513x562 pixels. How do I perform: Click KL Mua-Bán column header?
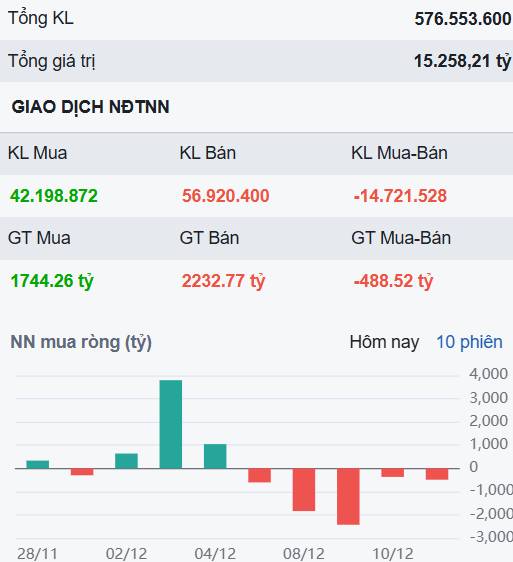point(399,153)
